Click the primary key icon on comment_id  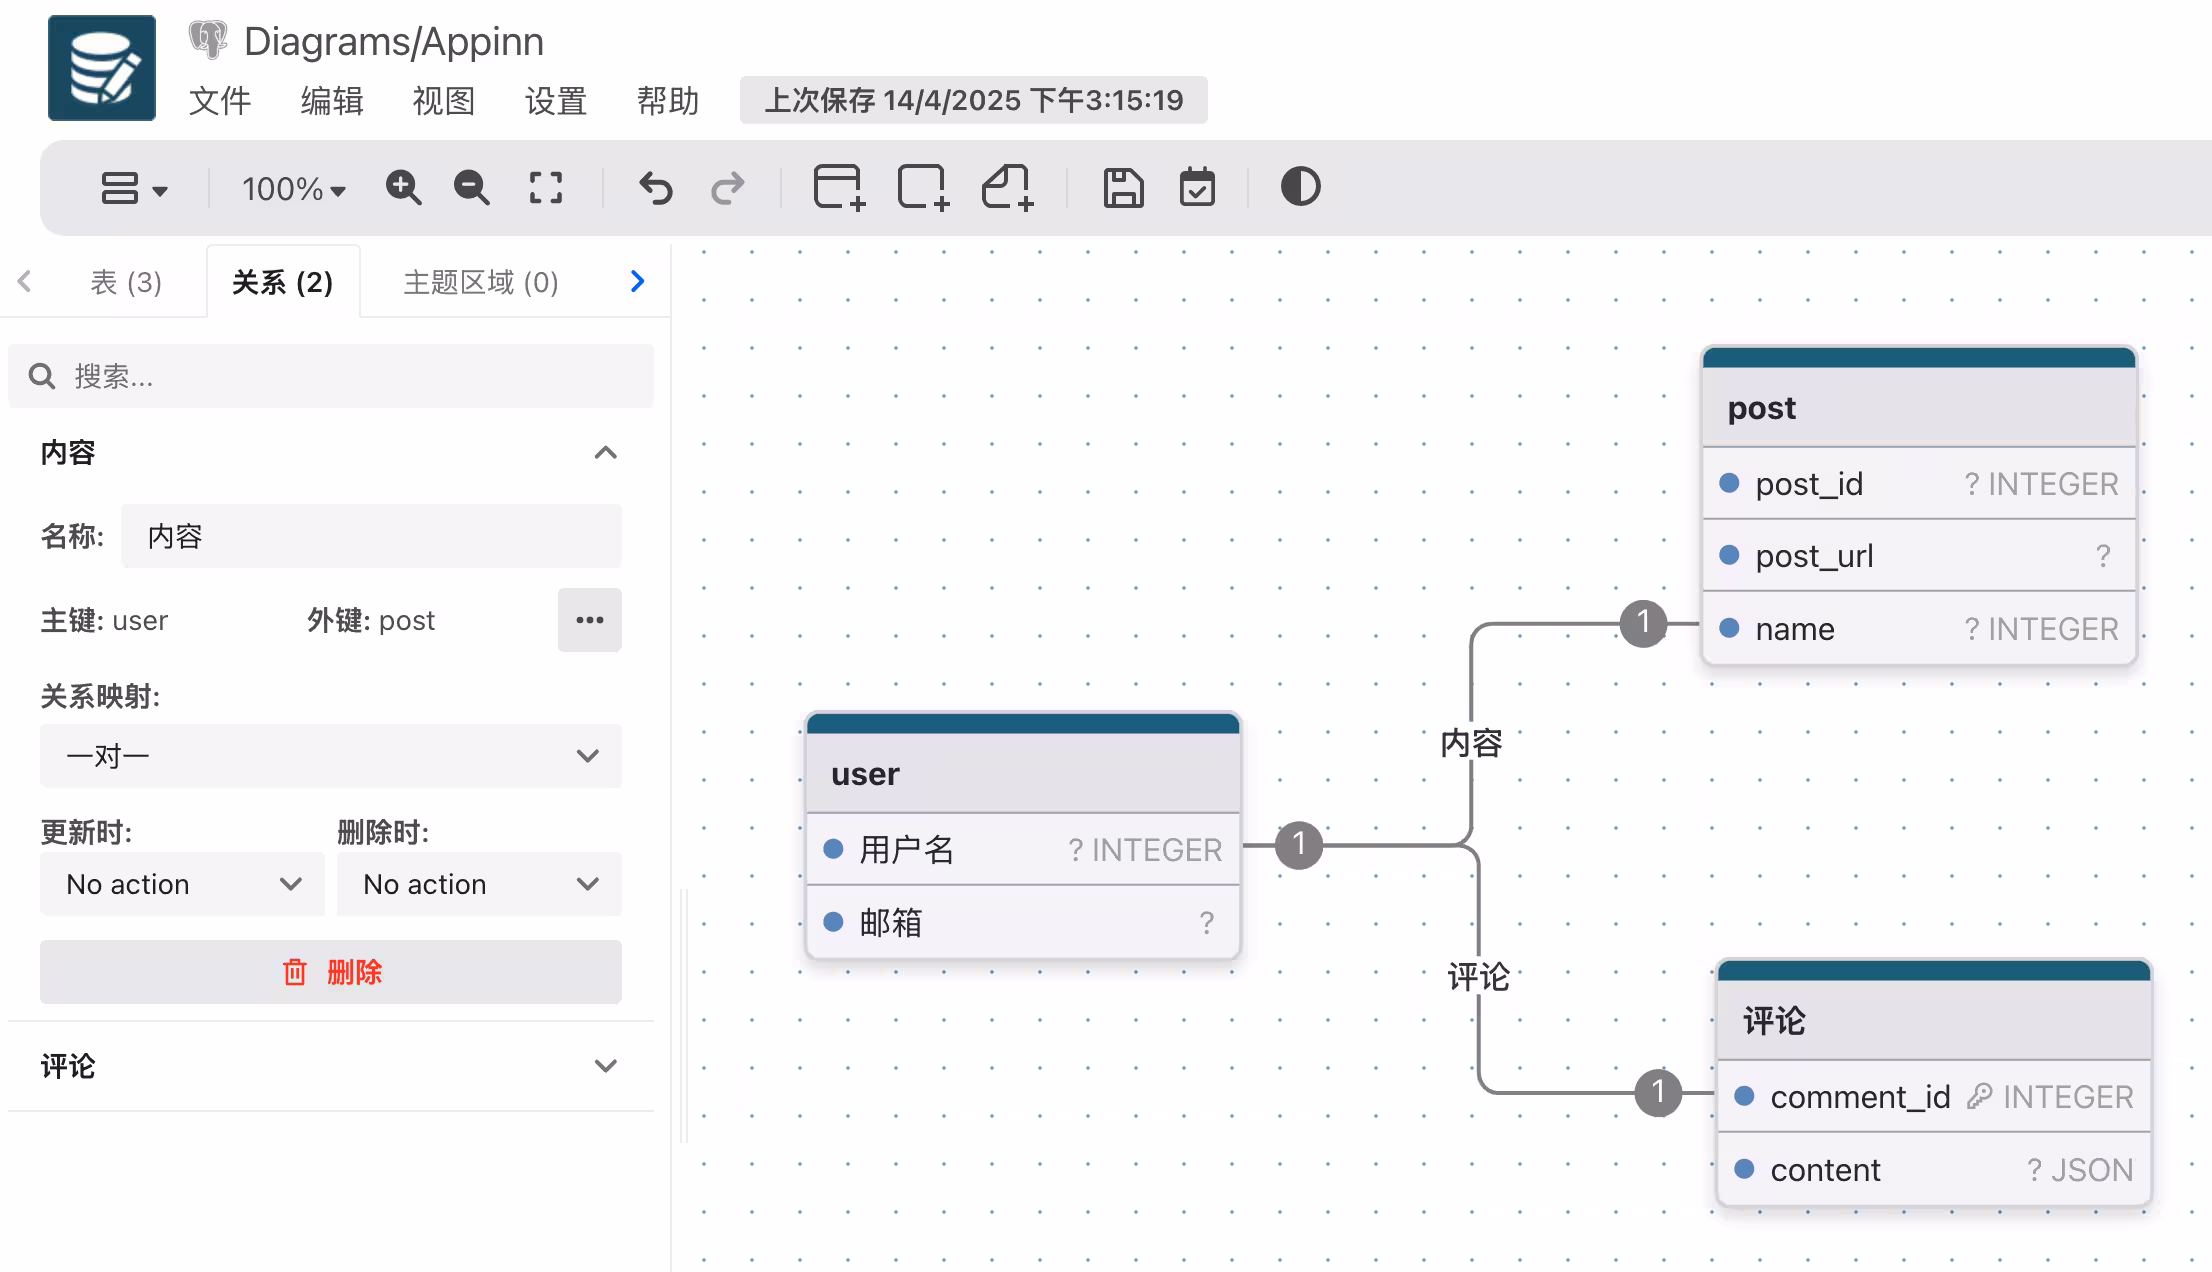1979,1097
